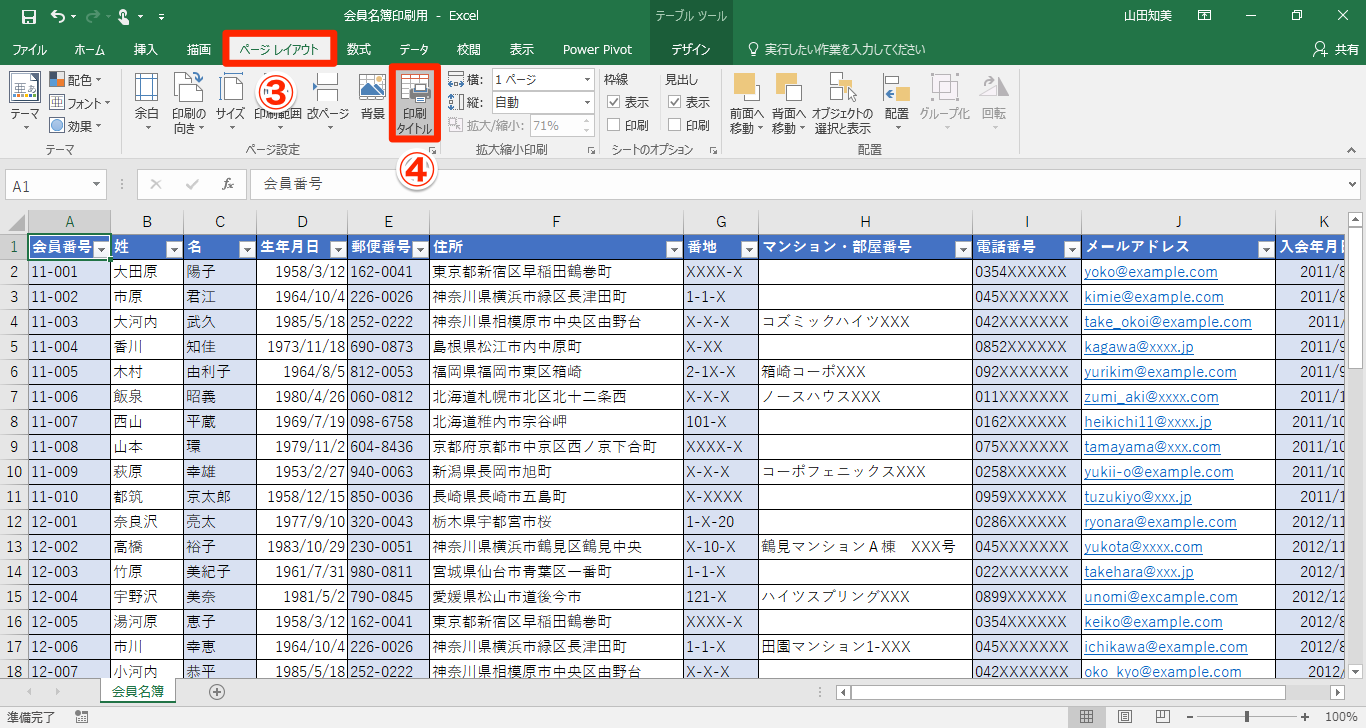Image resolution: width=1366 pixels, height=728 pixels.
Task: Open the フォント theme fonts menu
Action: coord(80,103)
